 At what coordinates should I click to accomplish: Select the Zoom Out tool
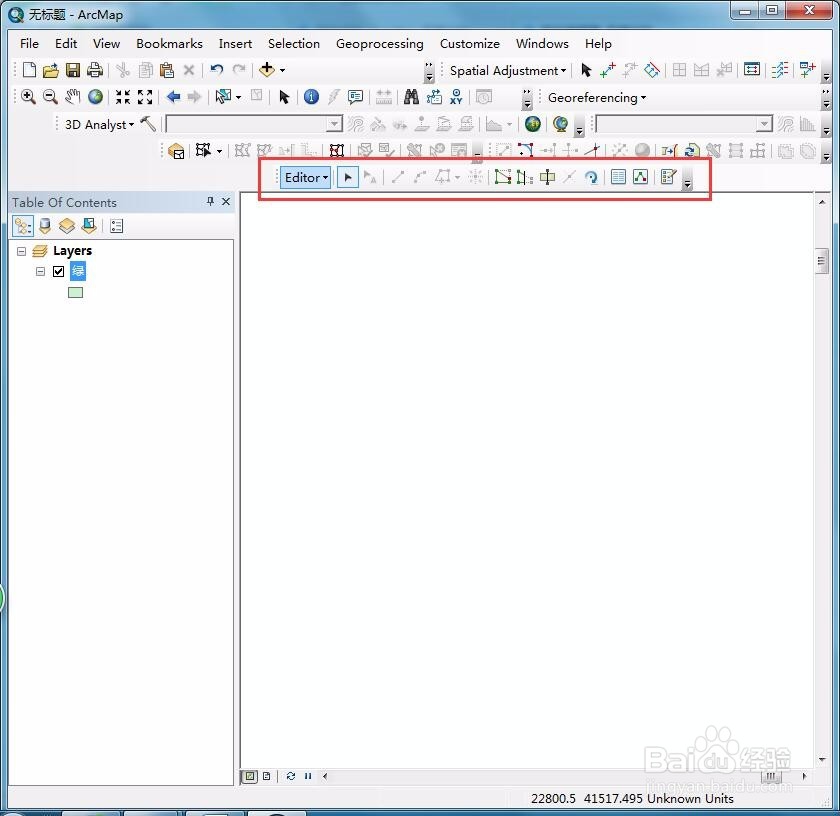(50, 96)
